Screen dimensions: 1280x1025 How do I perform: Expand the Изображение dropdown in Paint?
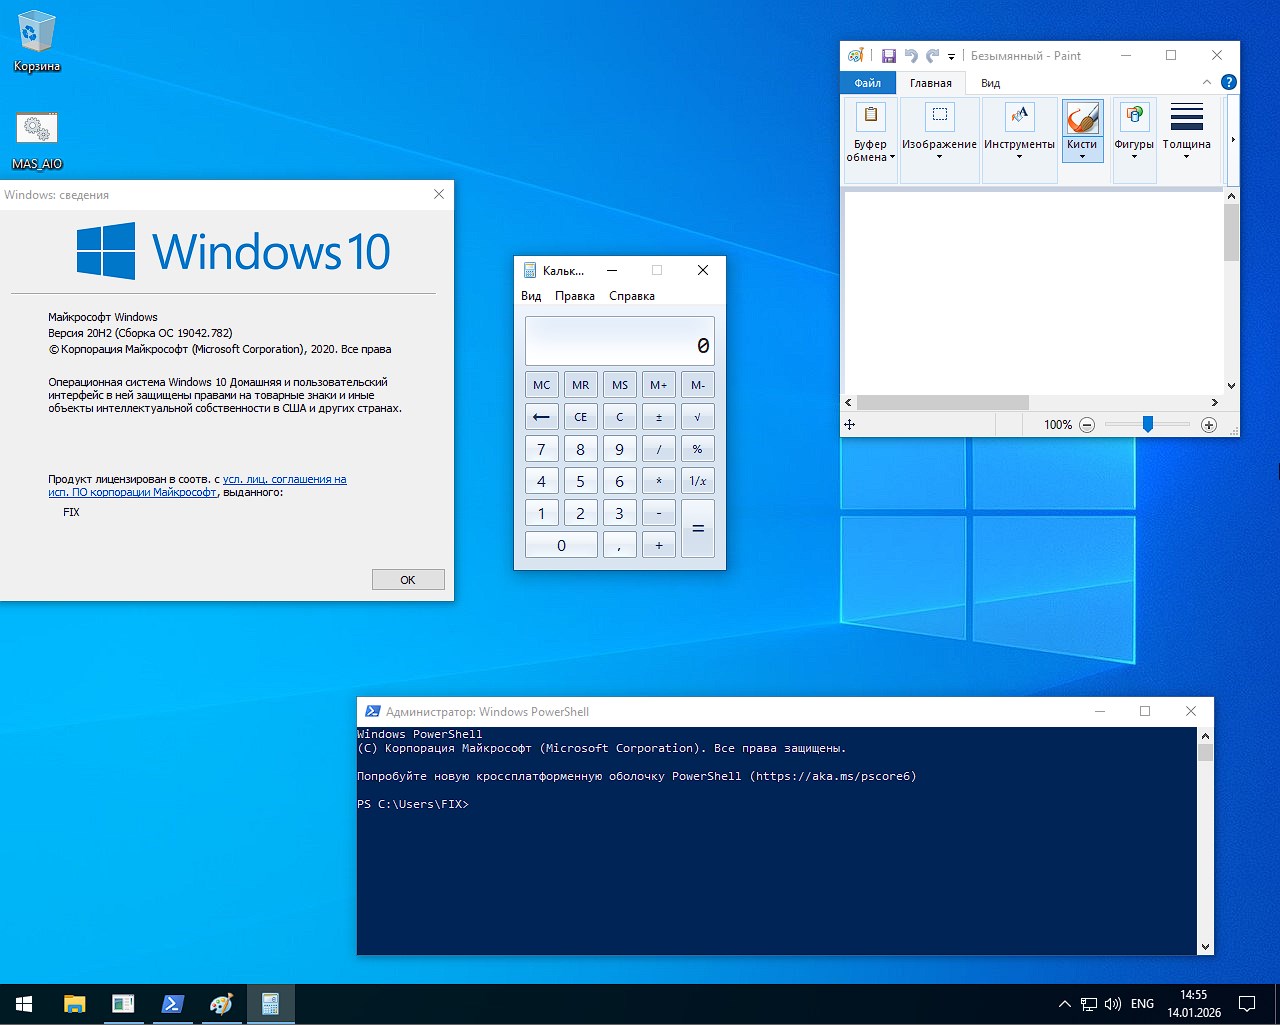point(939,158)
